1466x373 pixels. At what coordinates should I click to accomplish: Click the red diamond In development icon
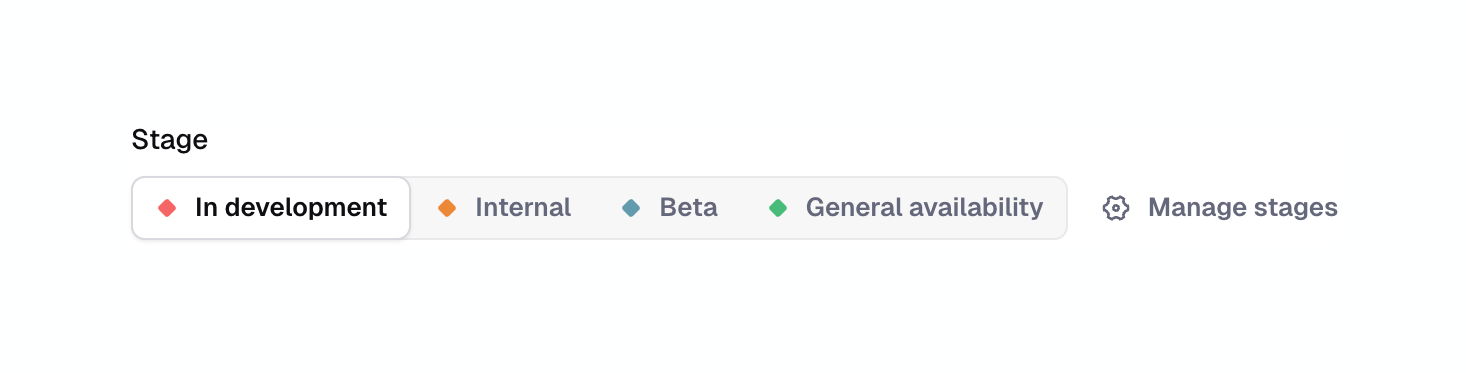pos(167,208)
